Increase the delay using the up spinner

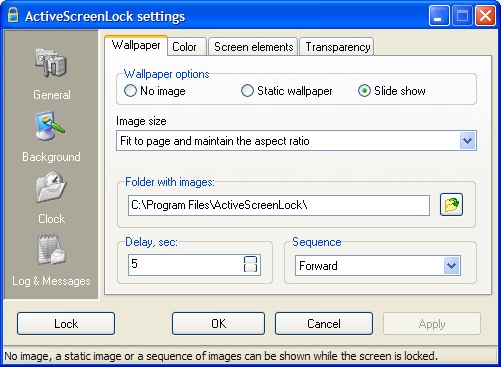(x=251, y=260)
